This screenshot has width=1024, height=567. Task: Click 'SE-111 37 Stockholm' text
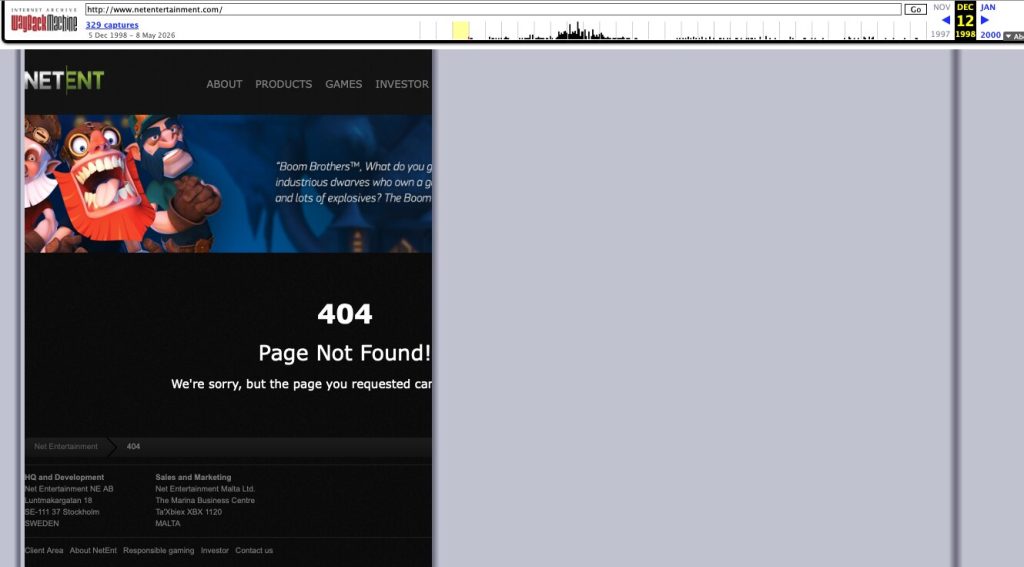pyautogui.click(x=62, y=512)
